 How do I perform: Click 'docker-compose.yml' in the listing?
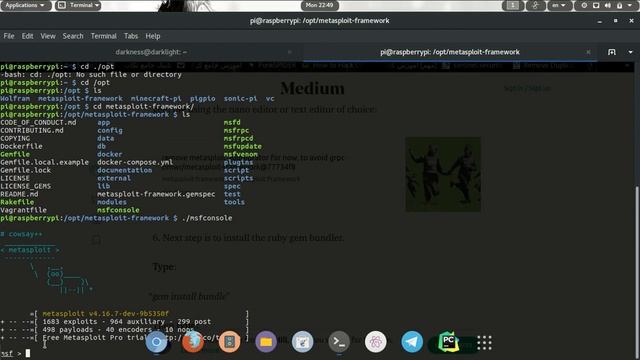pos(135,162)
